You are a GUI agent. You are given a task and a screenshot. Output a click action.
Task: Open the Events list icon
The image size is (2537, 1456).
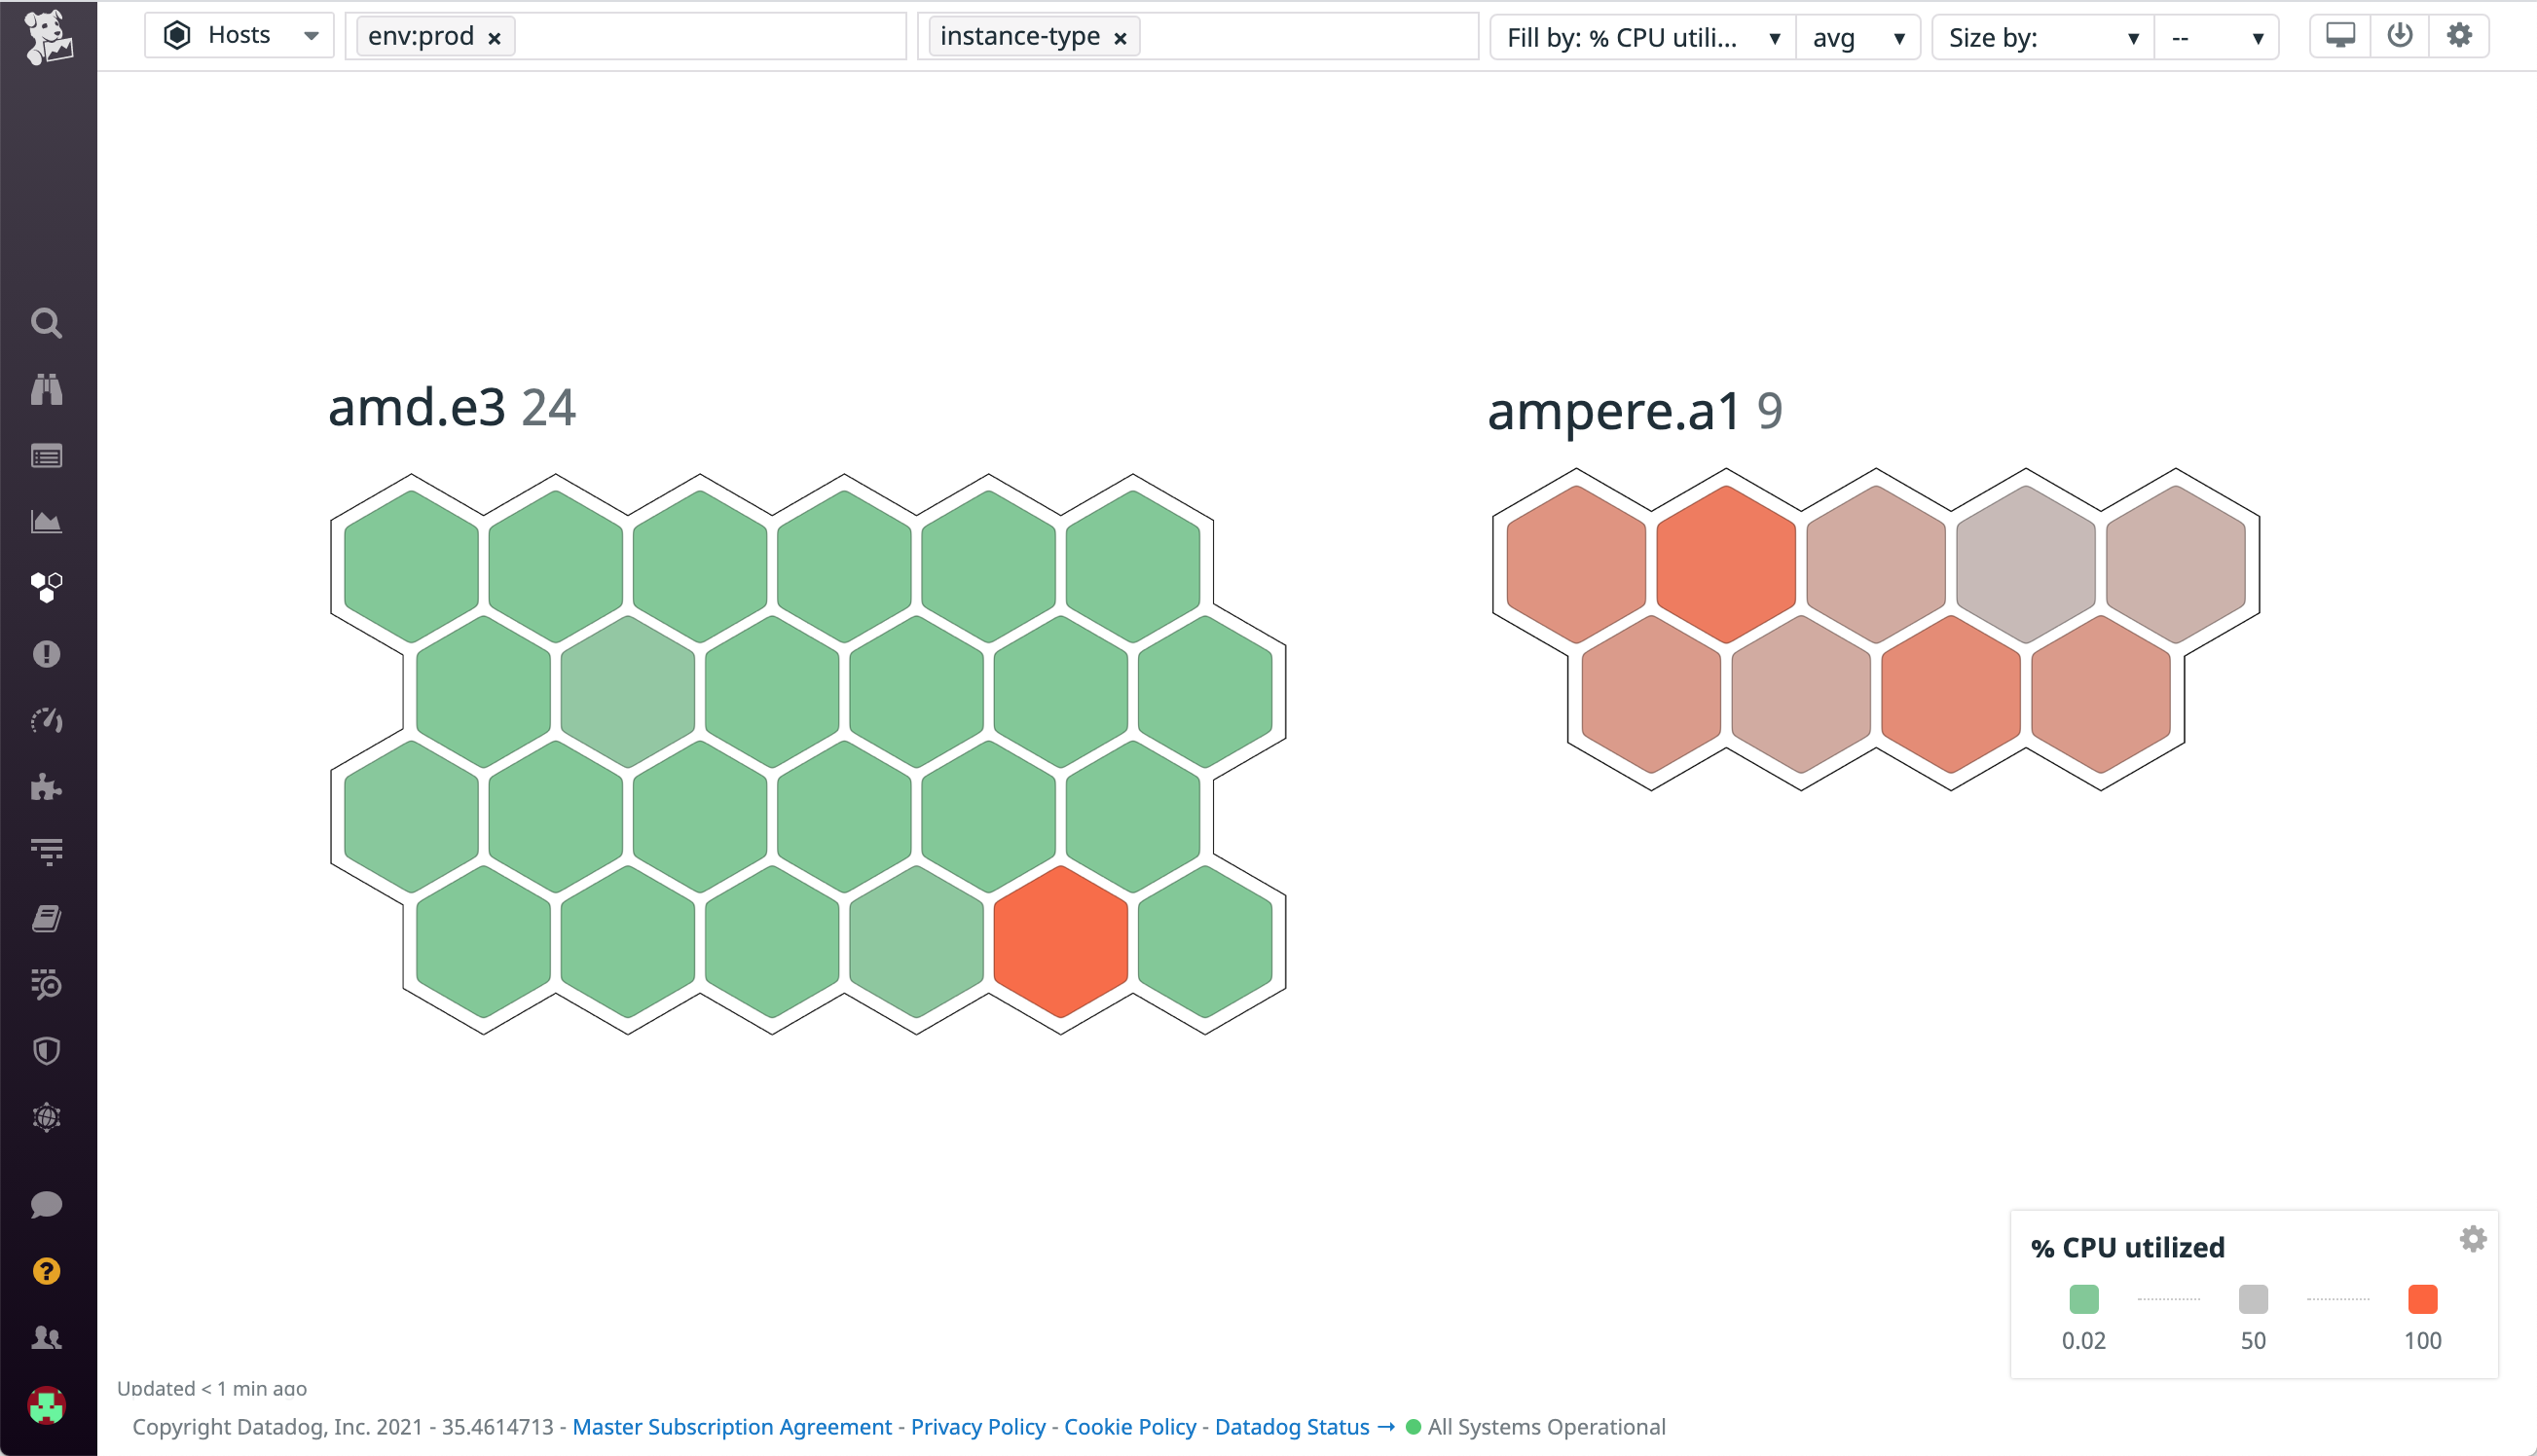[47, 455]
